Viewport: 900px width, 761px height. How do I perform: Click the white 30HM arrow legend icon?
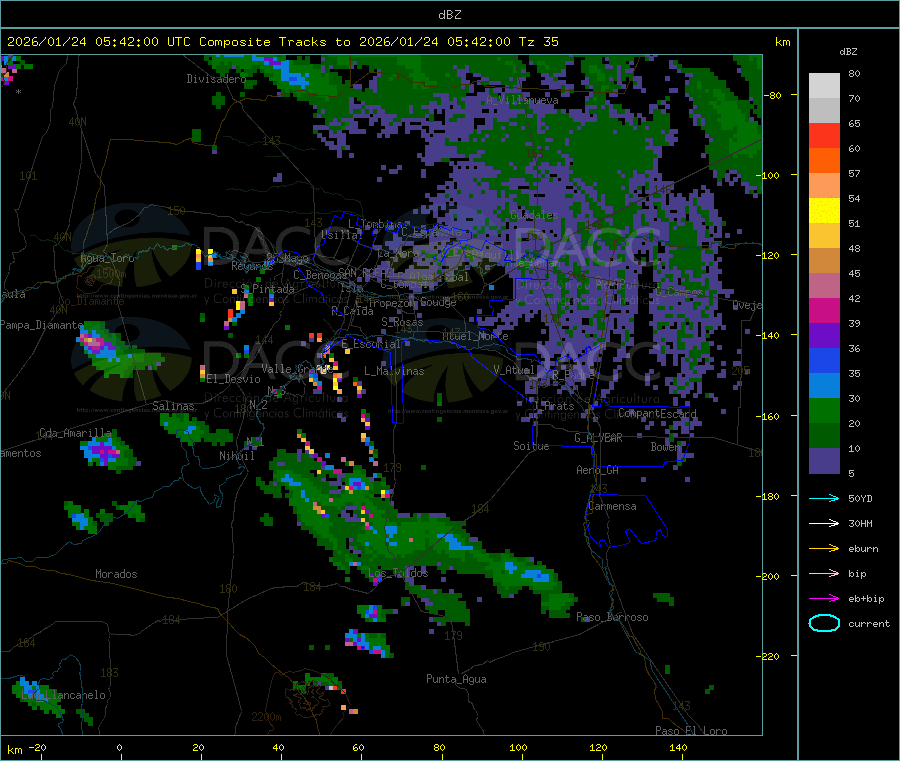click(x=824, y=523)
